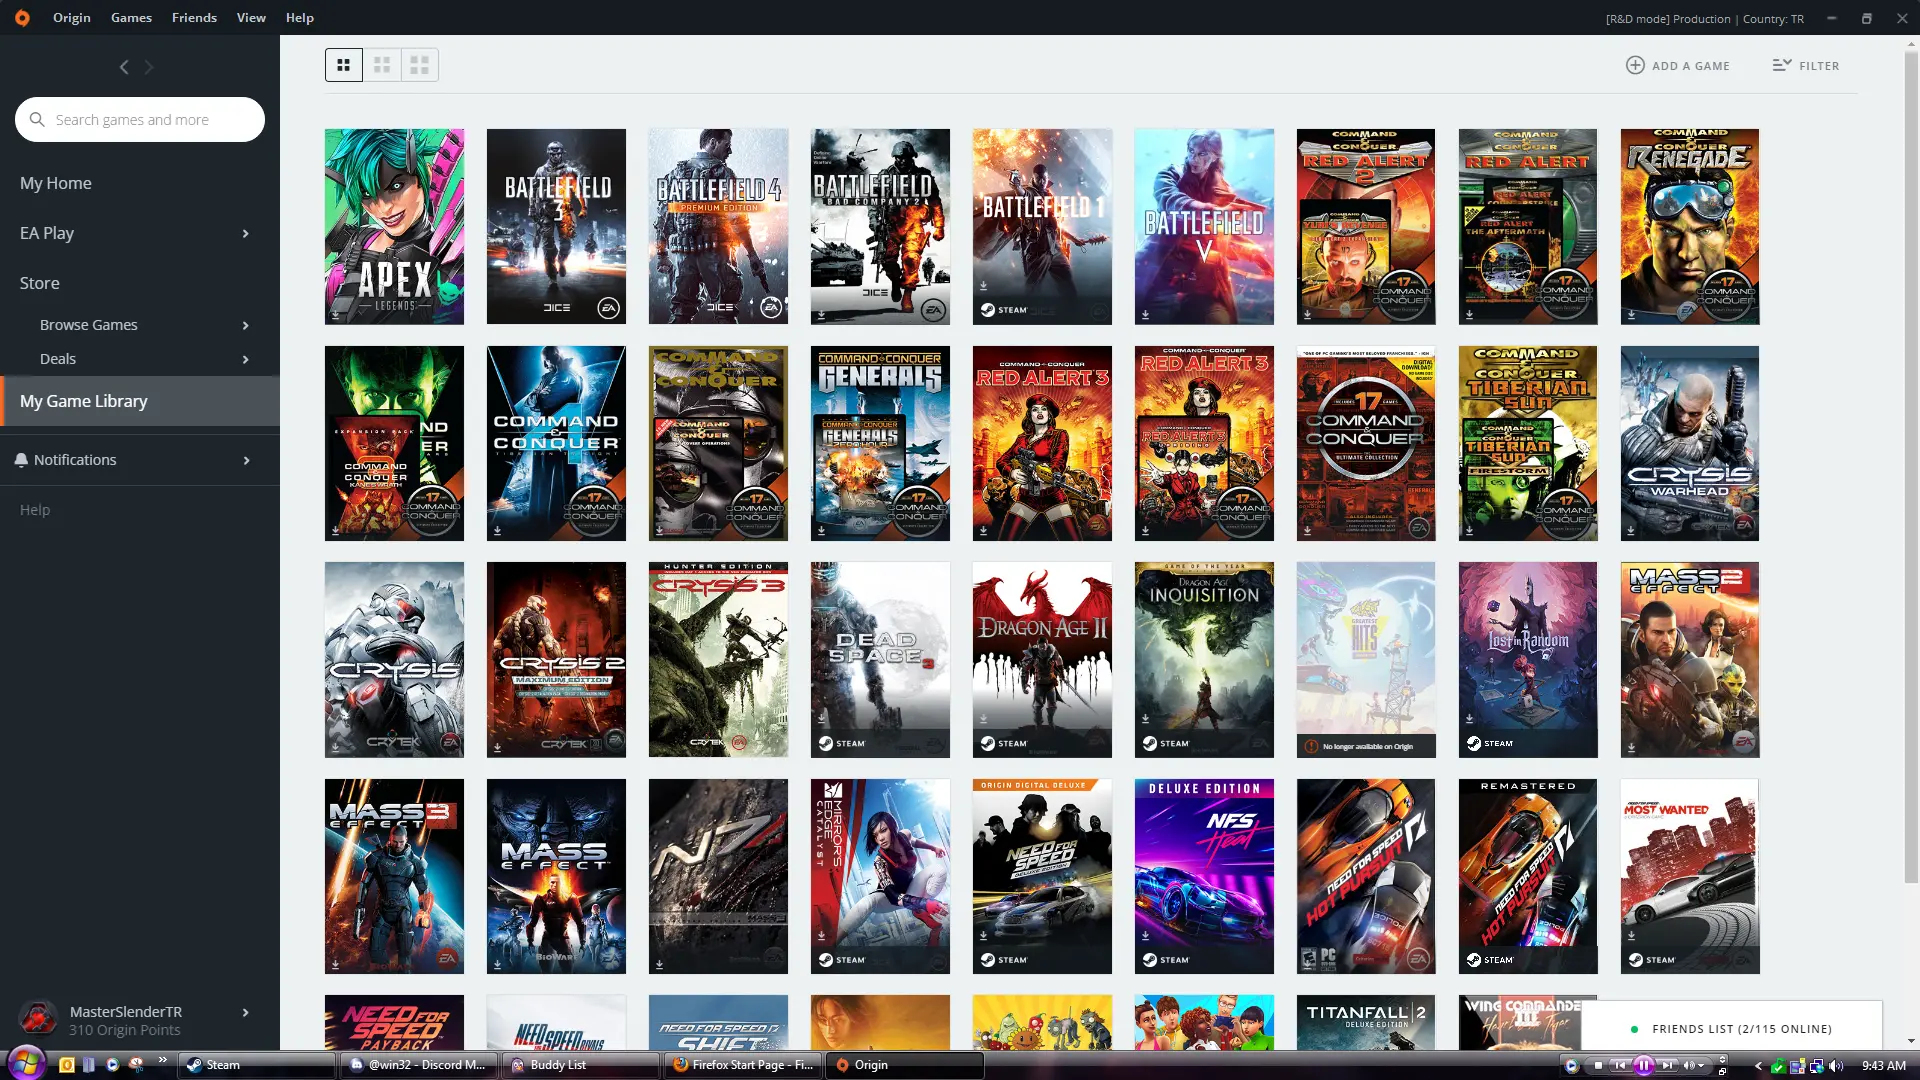The width and height of the screenshot is (1920, 1080).
Task: Click the Windows Media Player toolbar logo
Action: (1571, 1066)
